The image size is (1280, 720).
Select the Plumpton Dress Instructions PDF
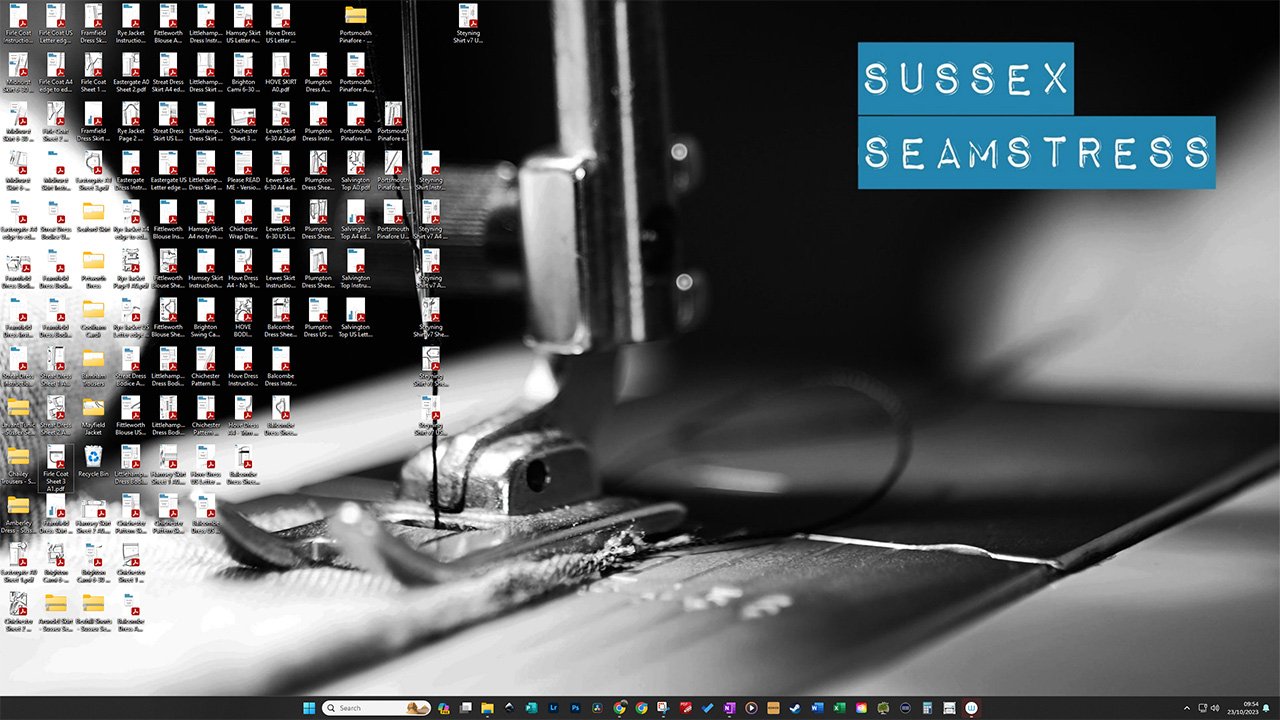coord(318,124)
